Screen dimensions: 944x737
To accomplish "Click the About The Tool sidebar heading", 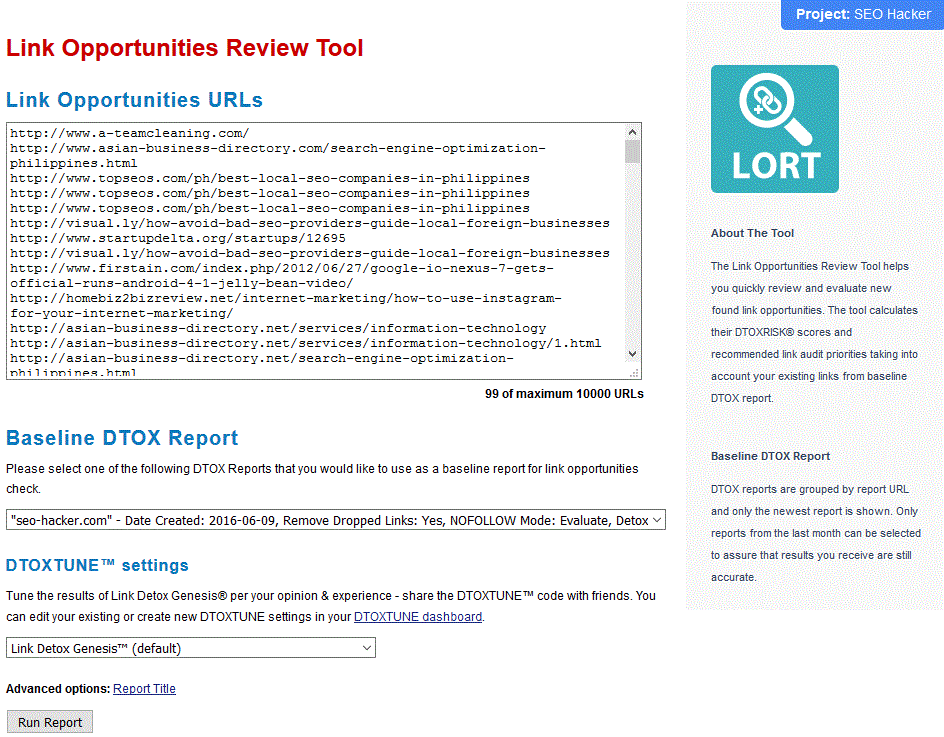I will tap(752, 233).
